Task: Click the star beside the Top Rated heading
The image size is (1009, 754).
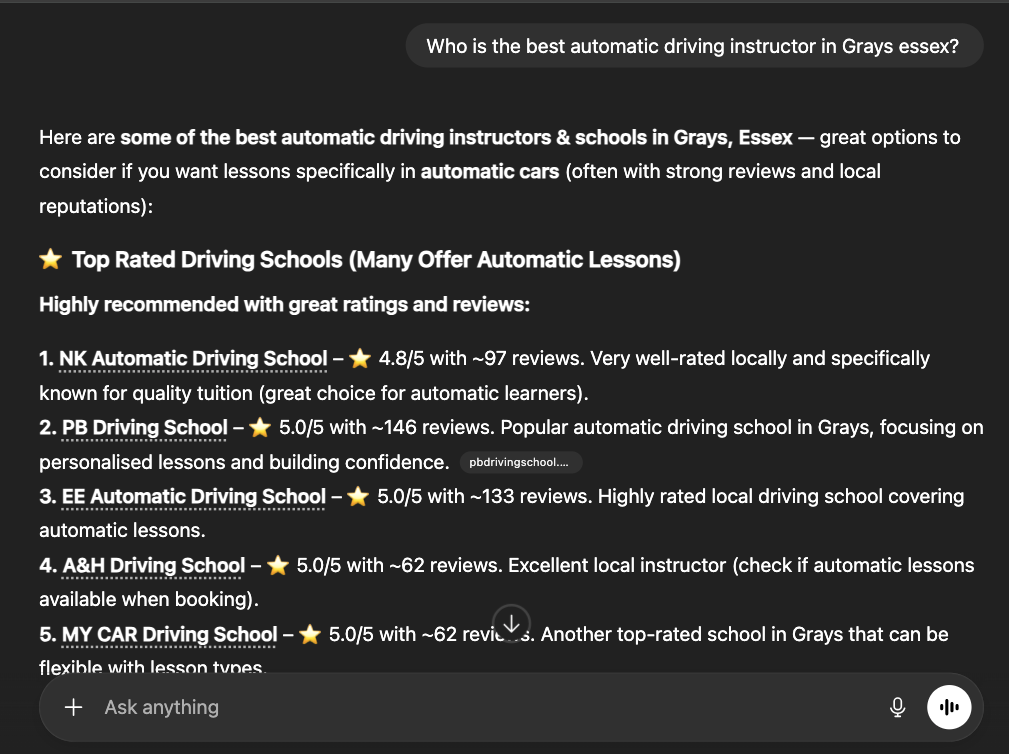Action: (x=50, y=260)
